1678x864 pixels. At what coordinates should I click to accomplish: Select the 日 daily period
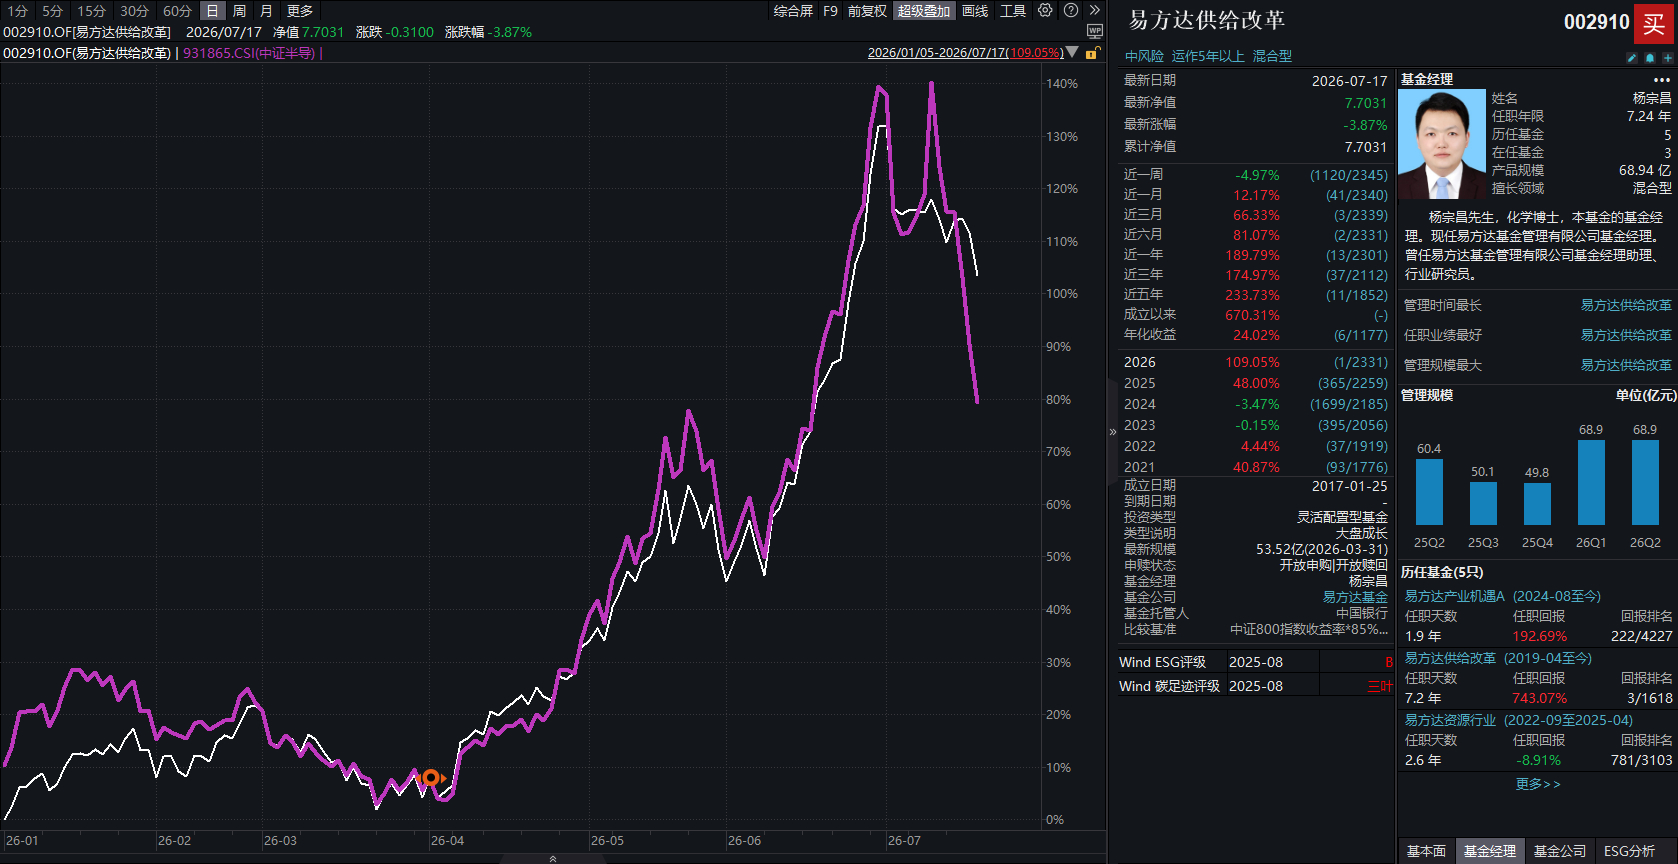point(212,11)
